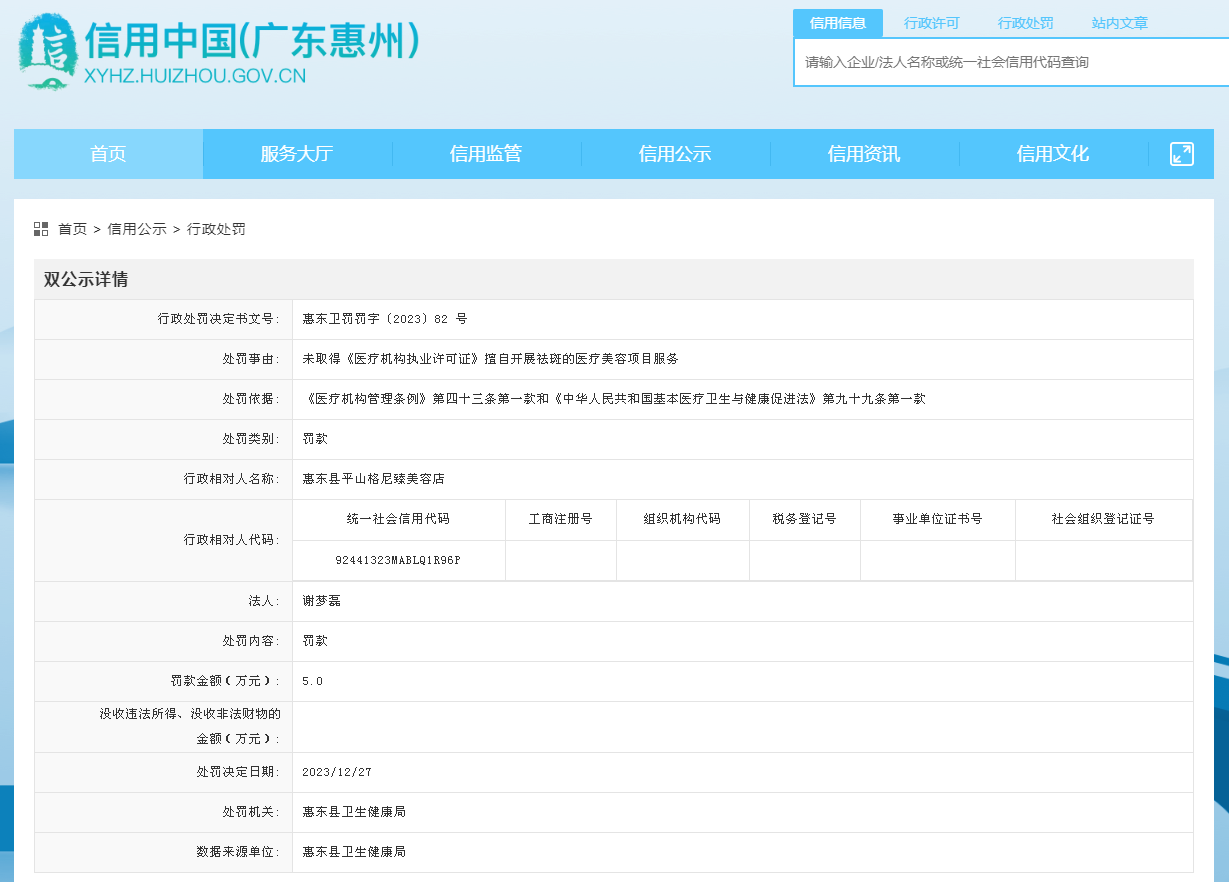The width and height of the screenshot is (1229, 882).
Task: Click 行政处罚 in the breadcrumb
Action: (x=216, y=229)
